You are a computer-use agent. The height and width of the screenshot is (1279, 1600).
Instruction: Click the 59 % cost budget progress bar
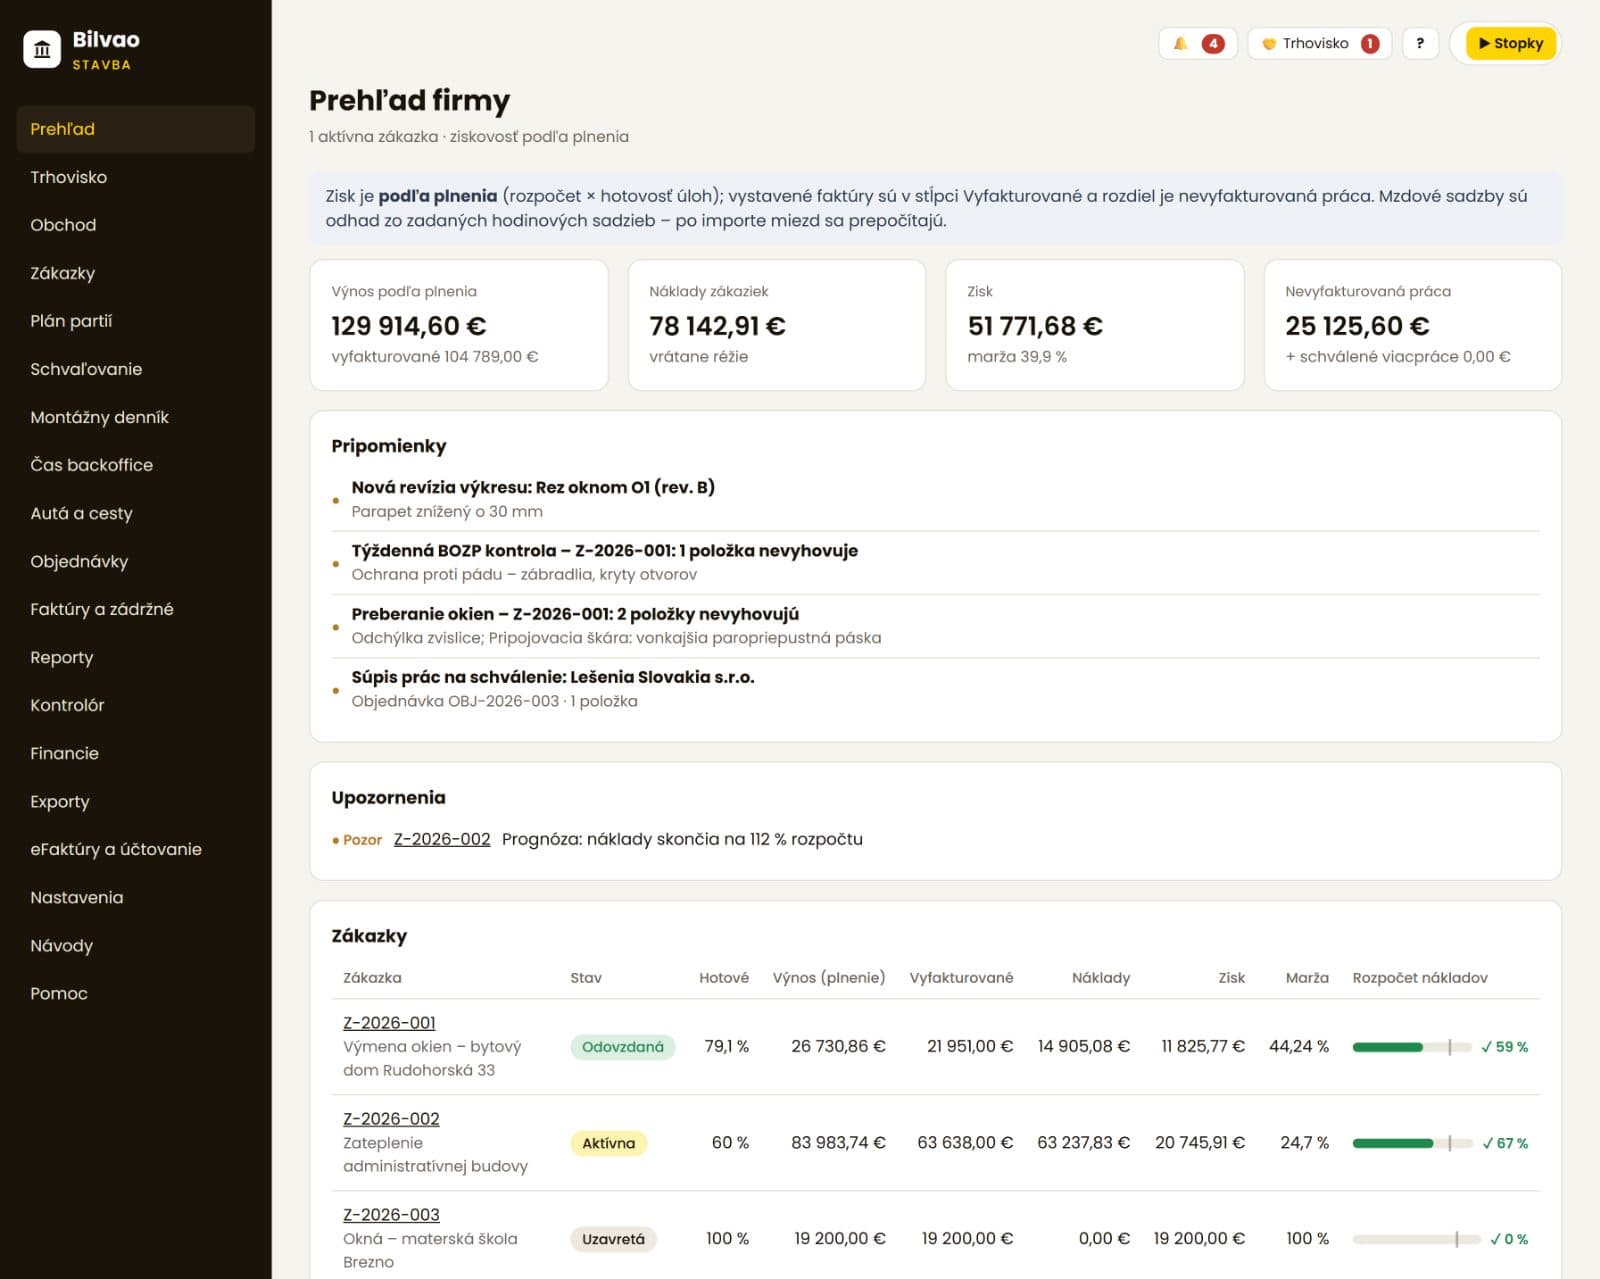point(1412,1047)
